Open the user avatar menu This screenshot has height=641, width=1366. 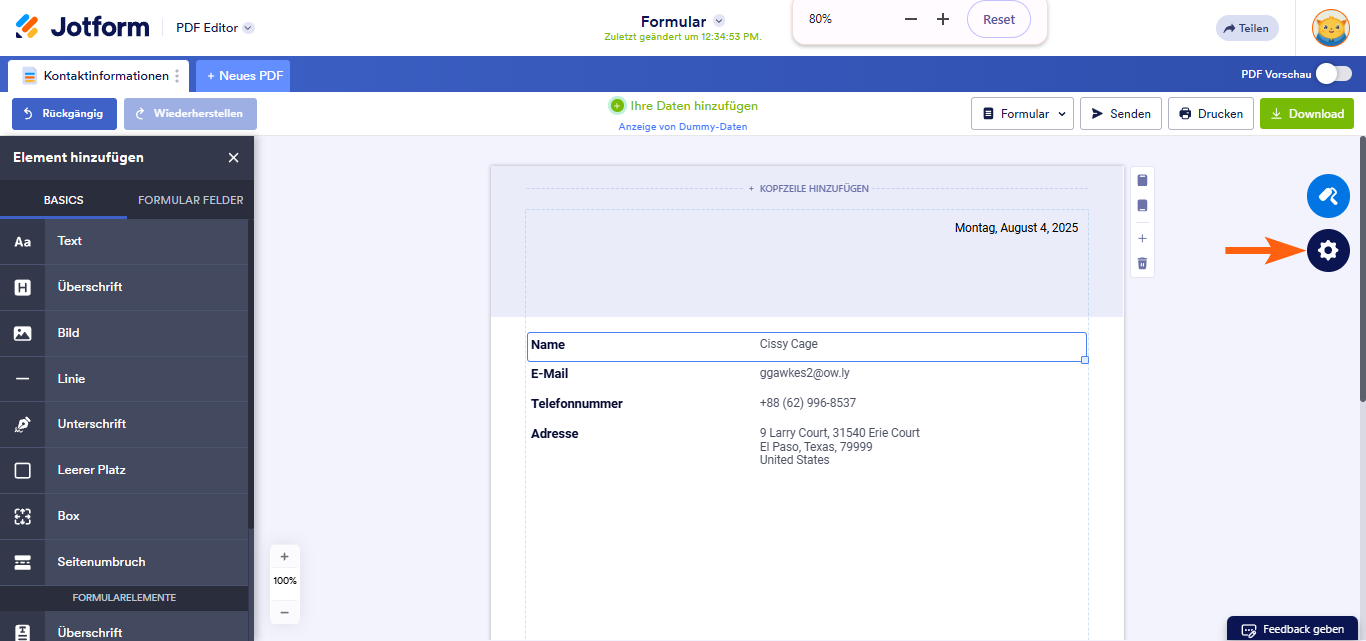(1331, 28)
